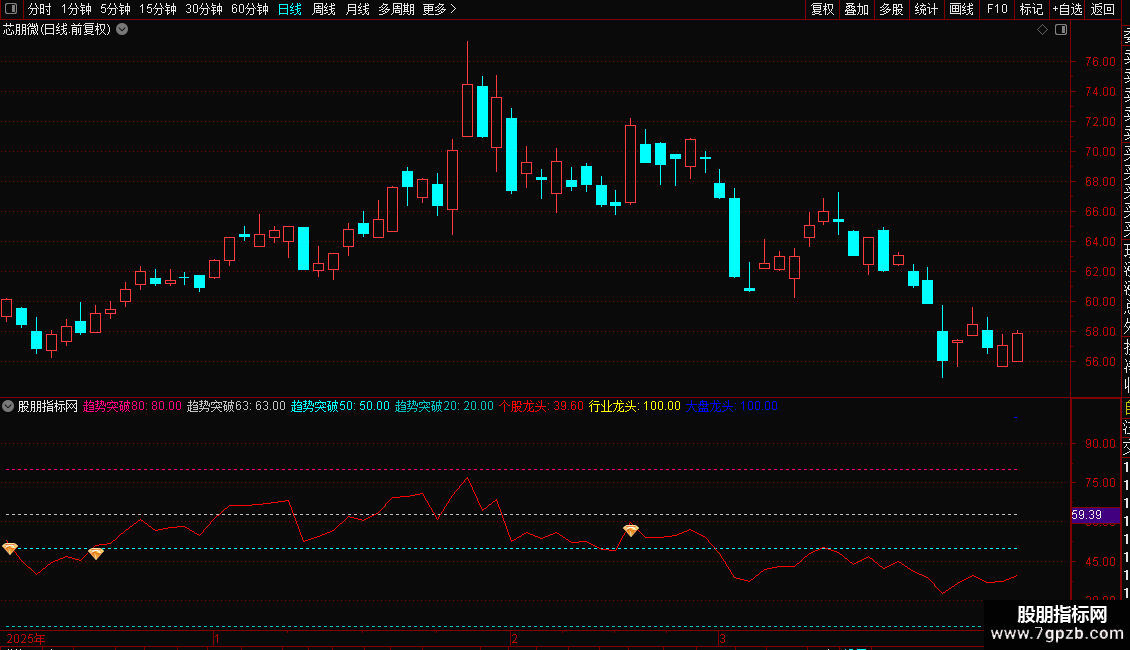Open F10 company information
Screen dimensions: 1130x650
click(997, 9)
